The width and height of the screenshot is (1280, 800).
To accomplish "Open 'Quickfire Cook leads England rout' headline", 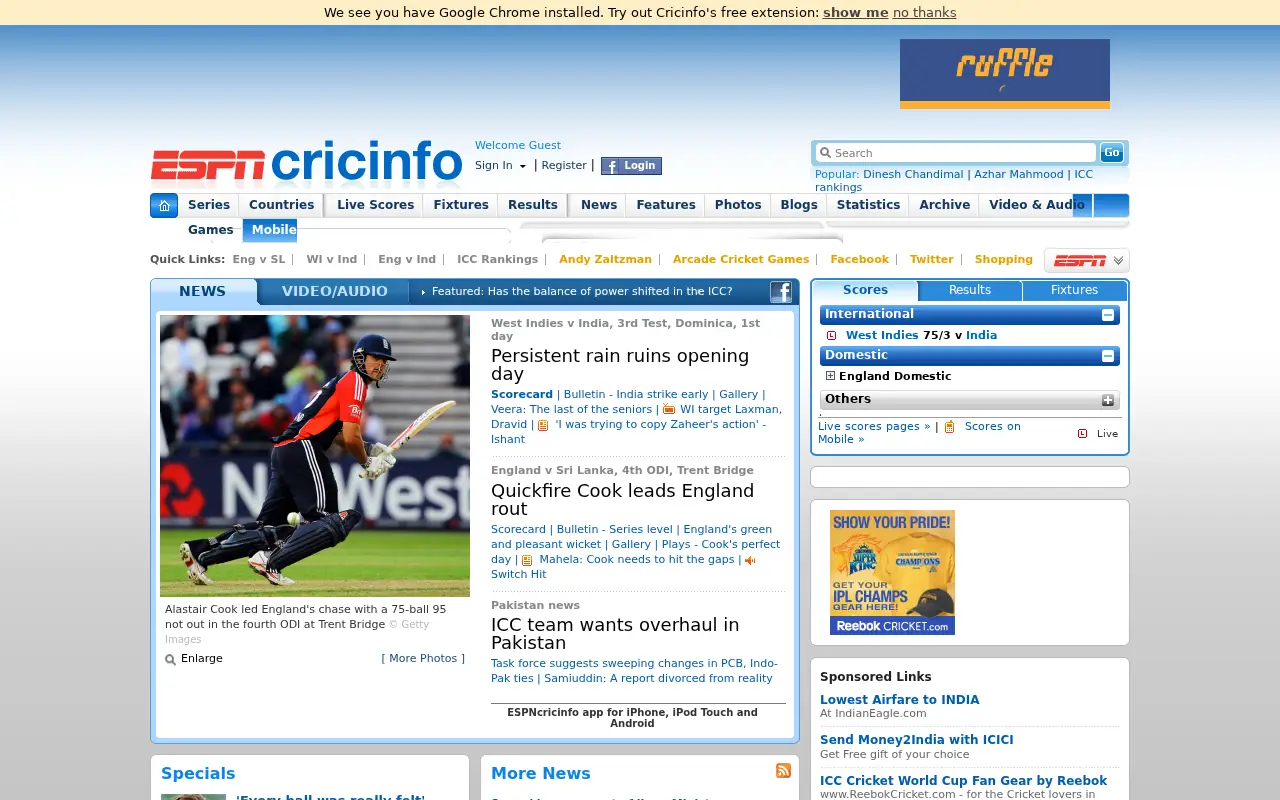I will pyautogui.click(x=622, y=500).
